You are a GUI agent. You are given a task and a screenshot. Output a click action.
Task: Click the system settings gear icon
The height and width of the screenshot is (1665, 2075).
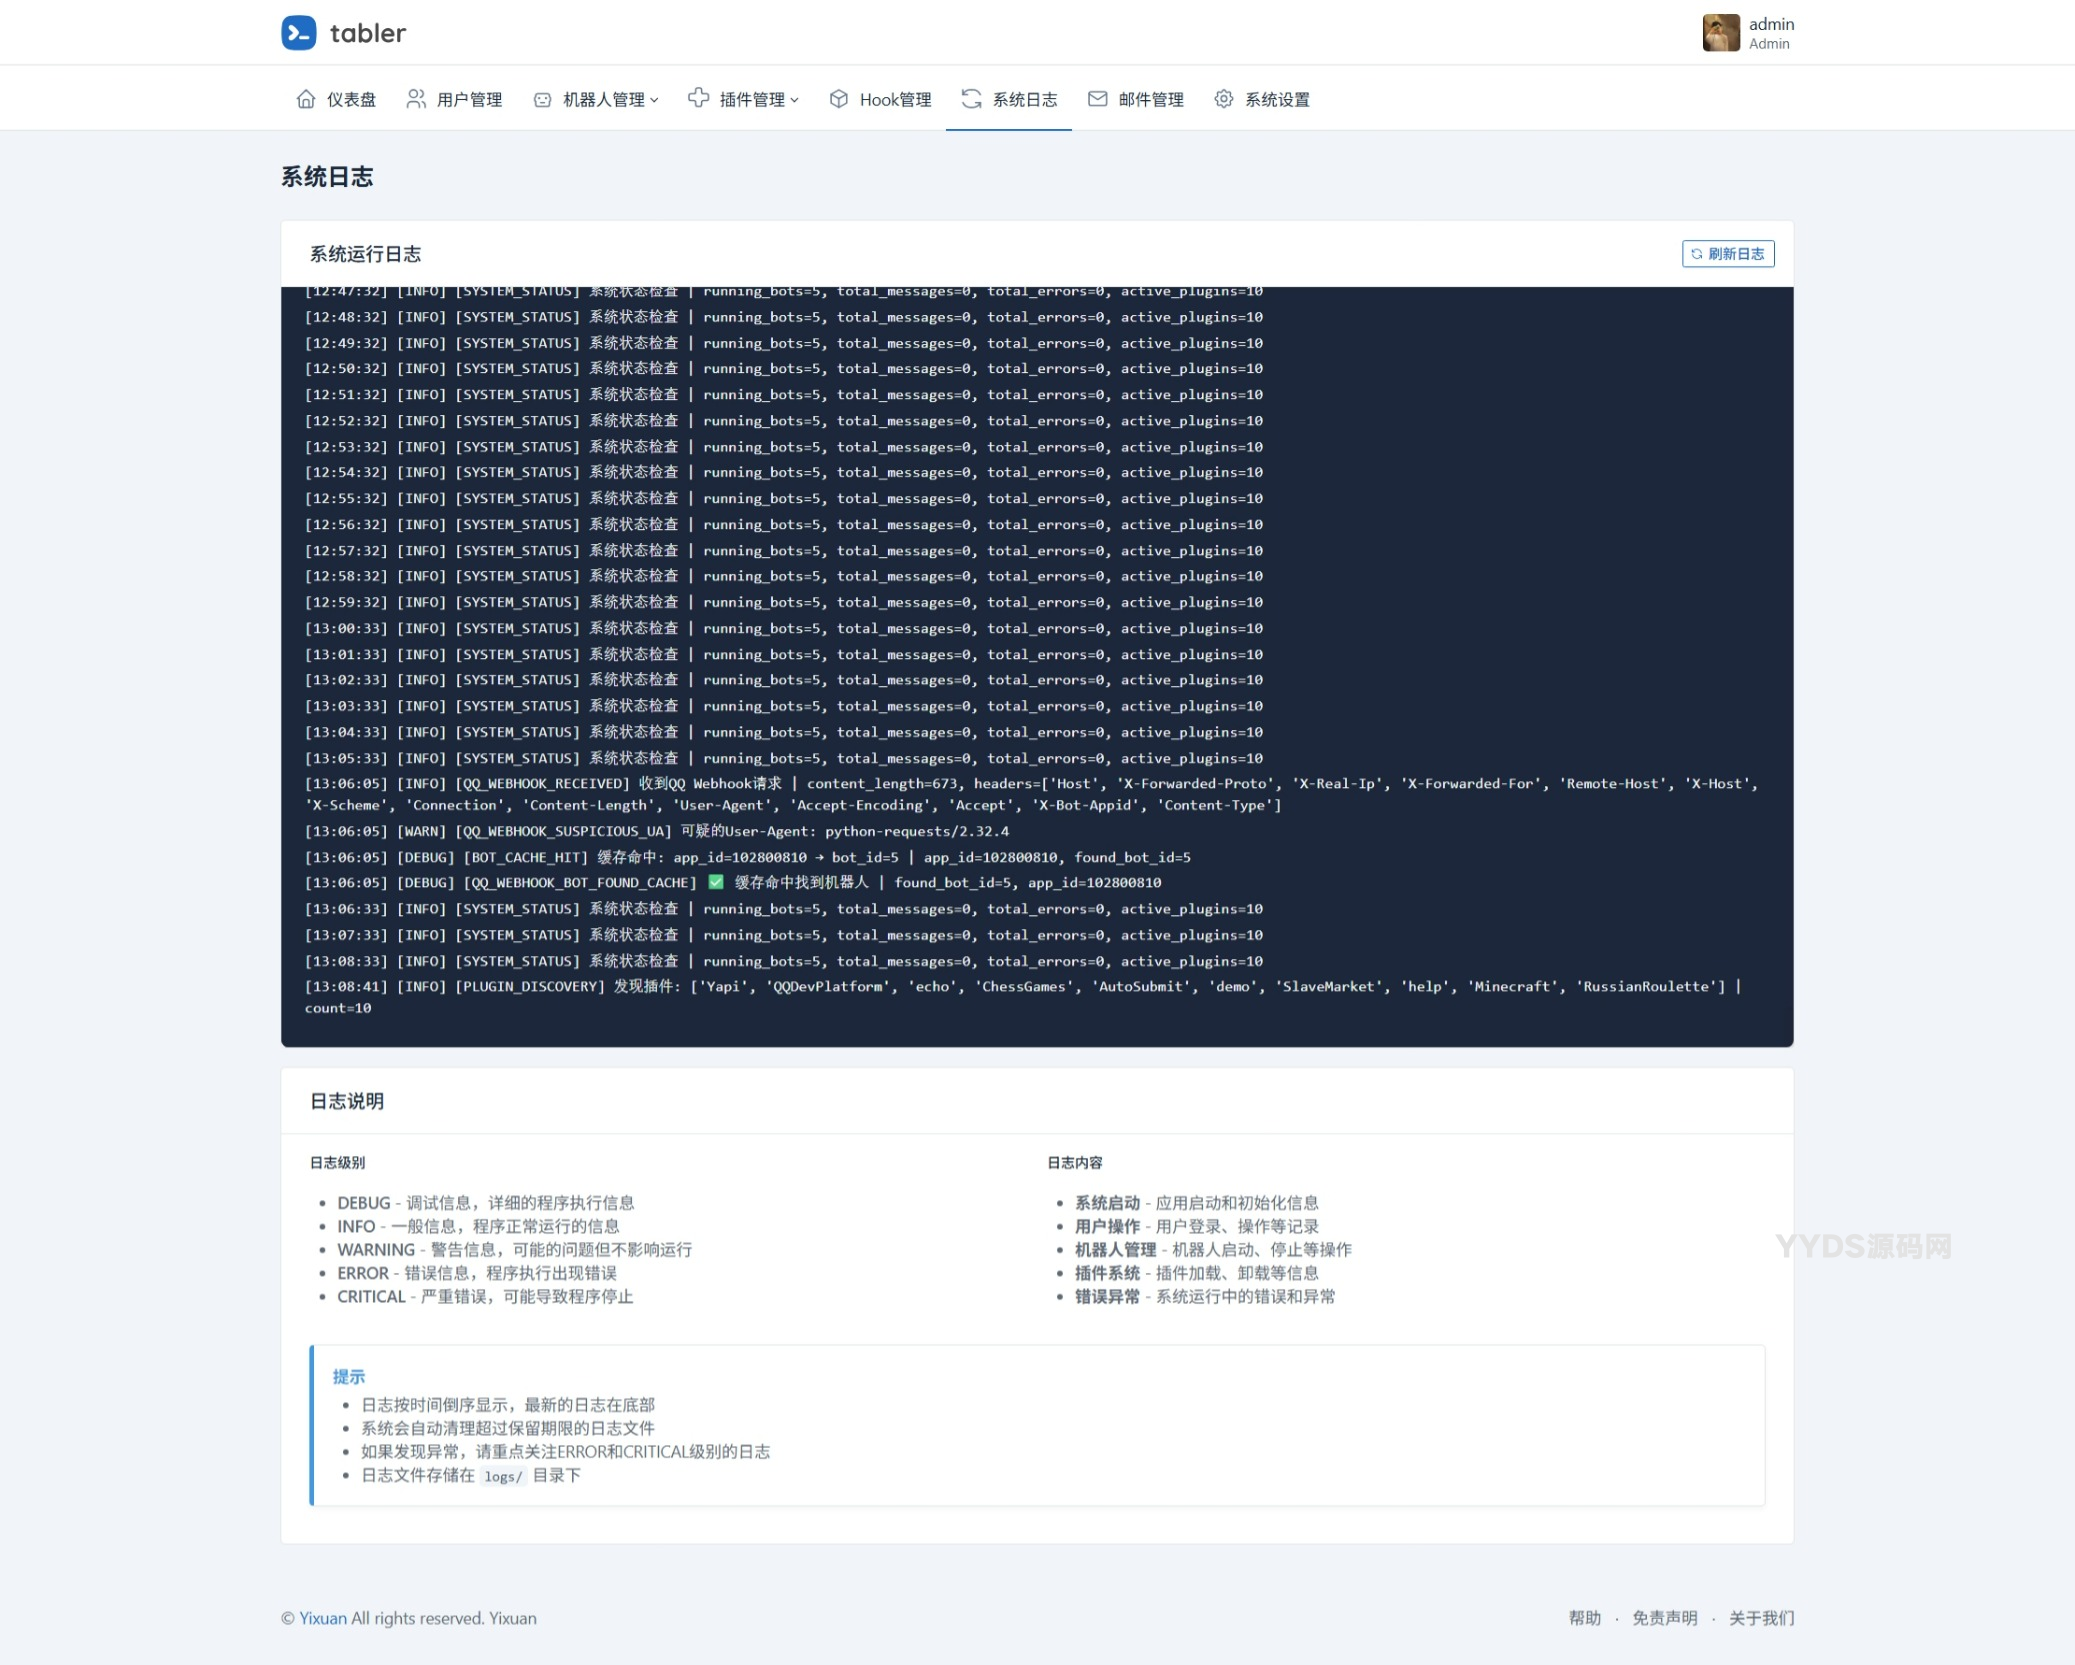tap(1223, 99)
